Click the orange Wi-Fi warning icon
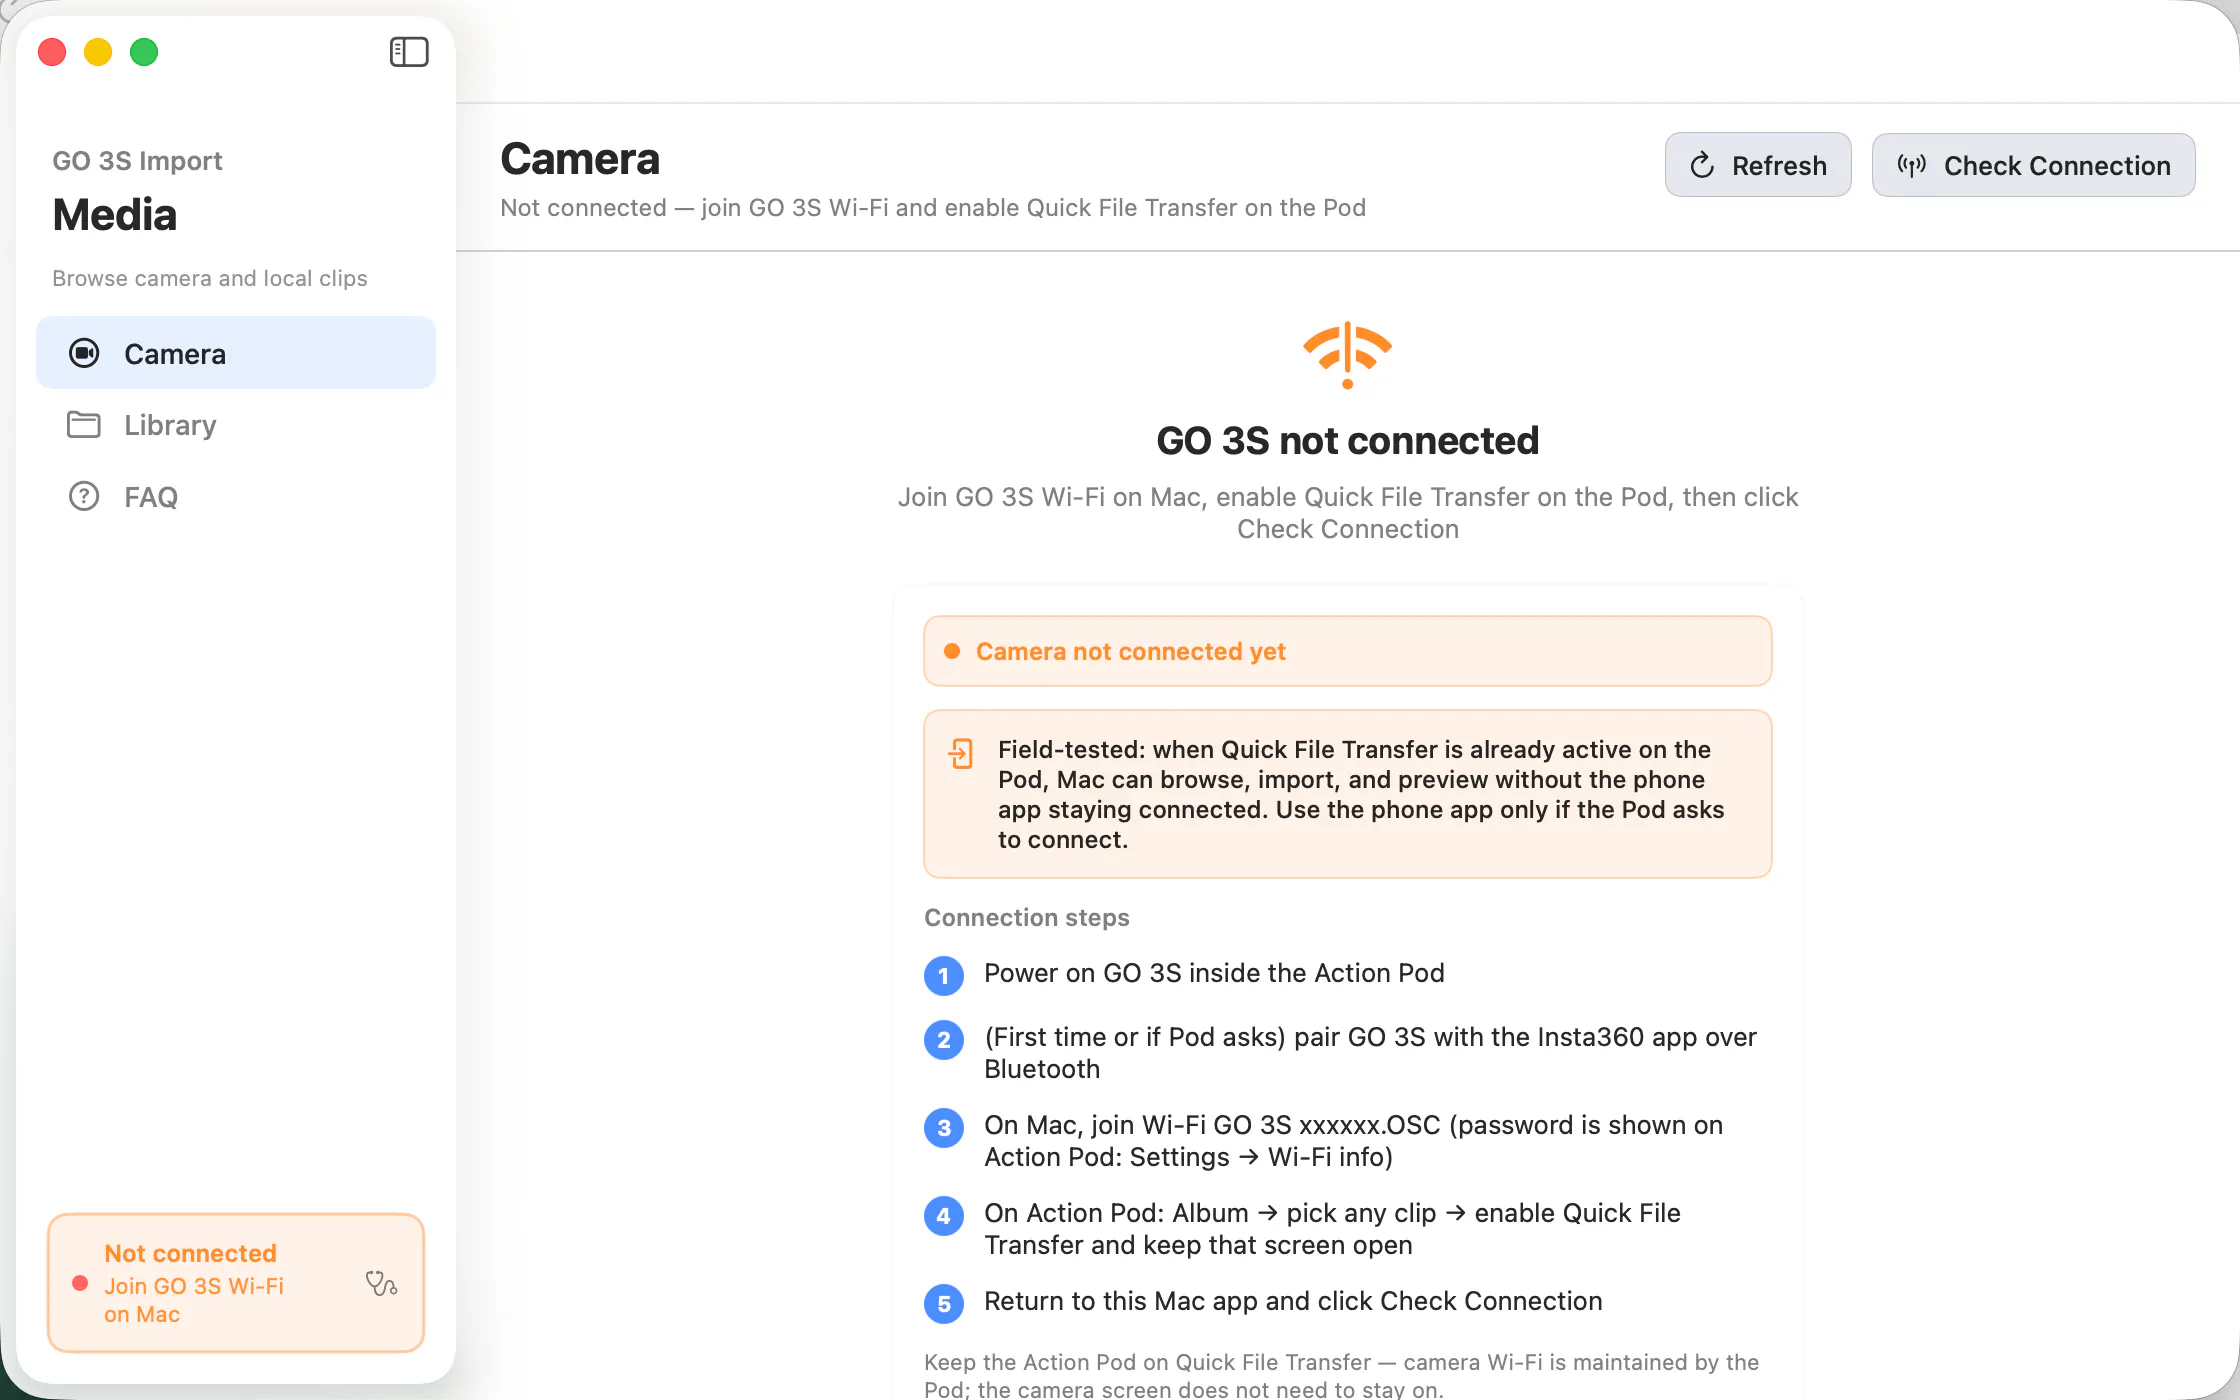The height and width of the screenshot is (1400, 2240). pyautogui.click(x=1347, y=355)
